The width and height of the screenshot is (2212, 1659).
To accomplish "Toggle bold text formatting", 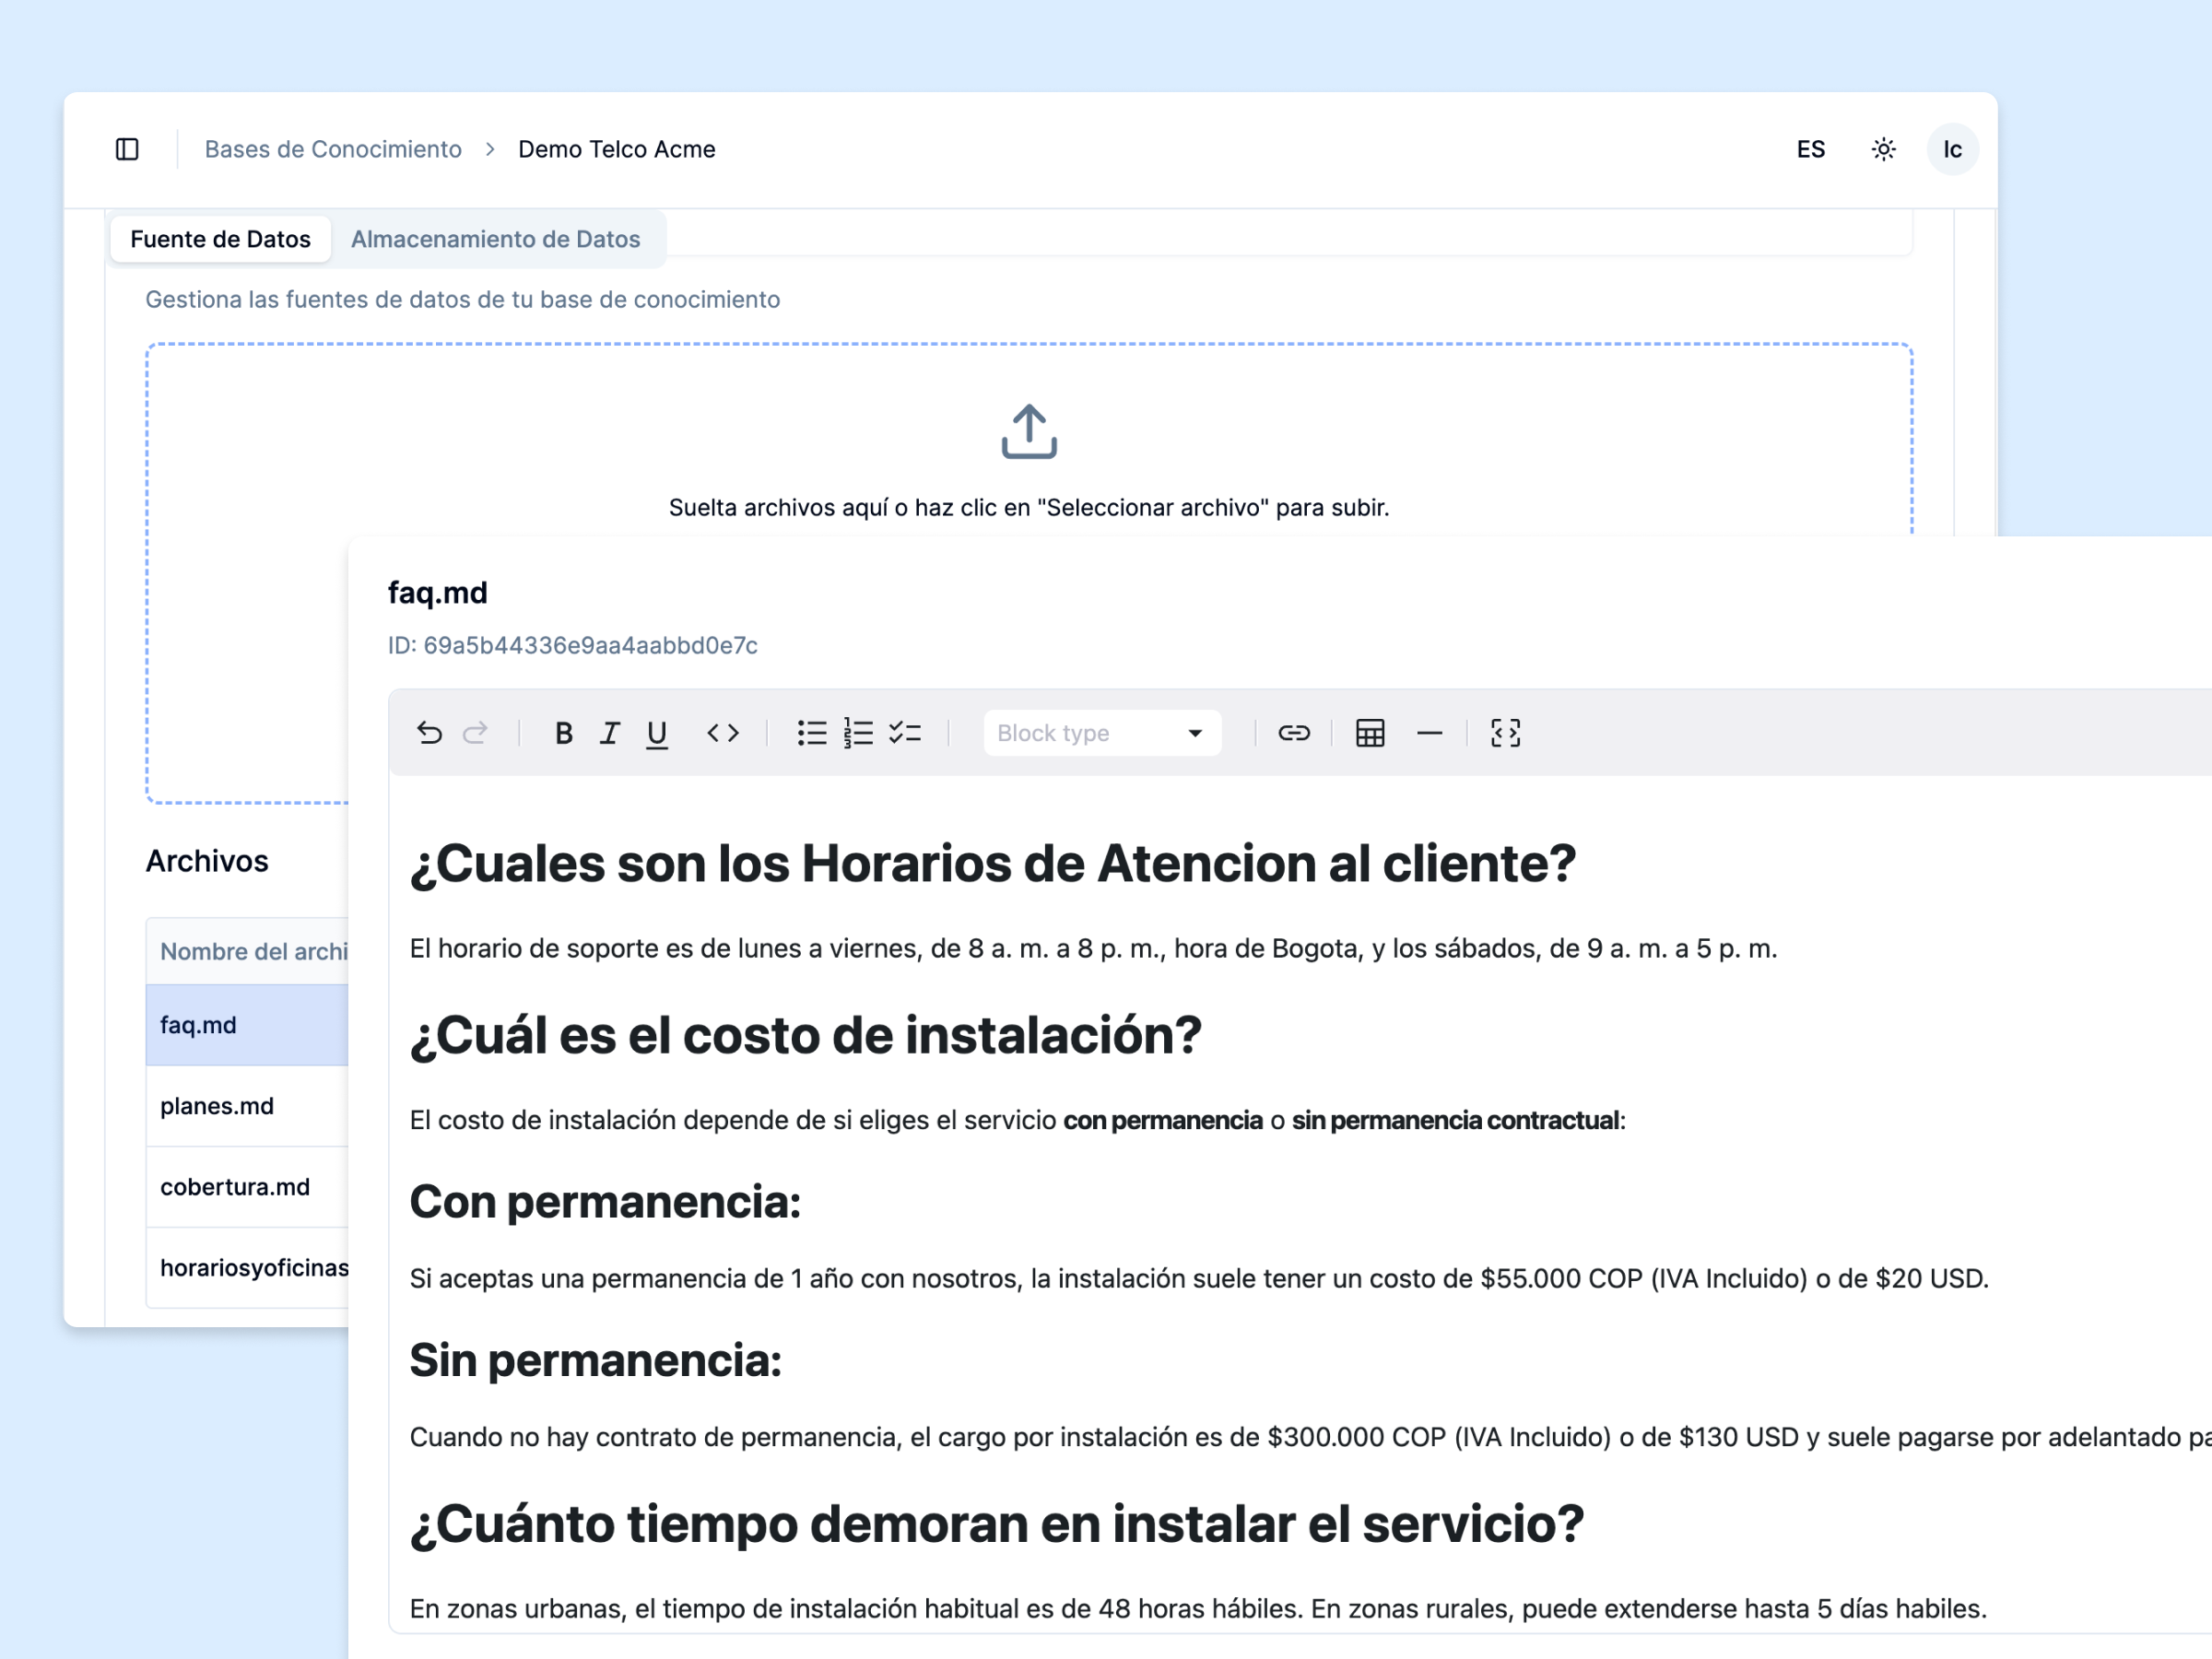I will pos(563,733).
